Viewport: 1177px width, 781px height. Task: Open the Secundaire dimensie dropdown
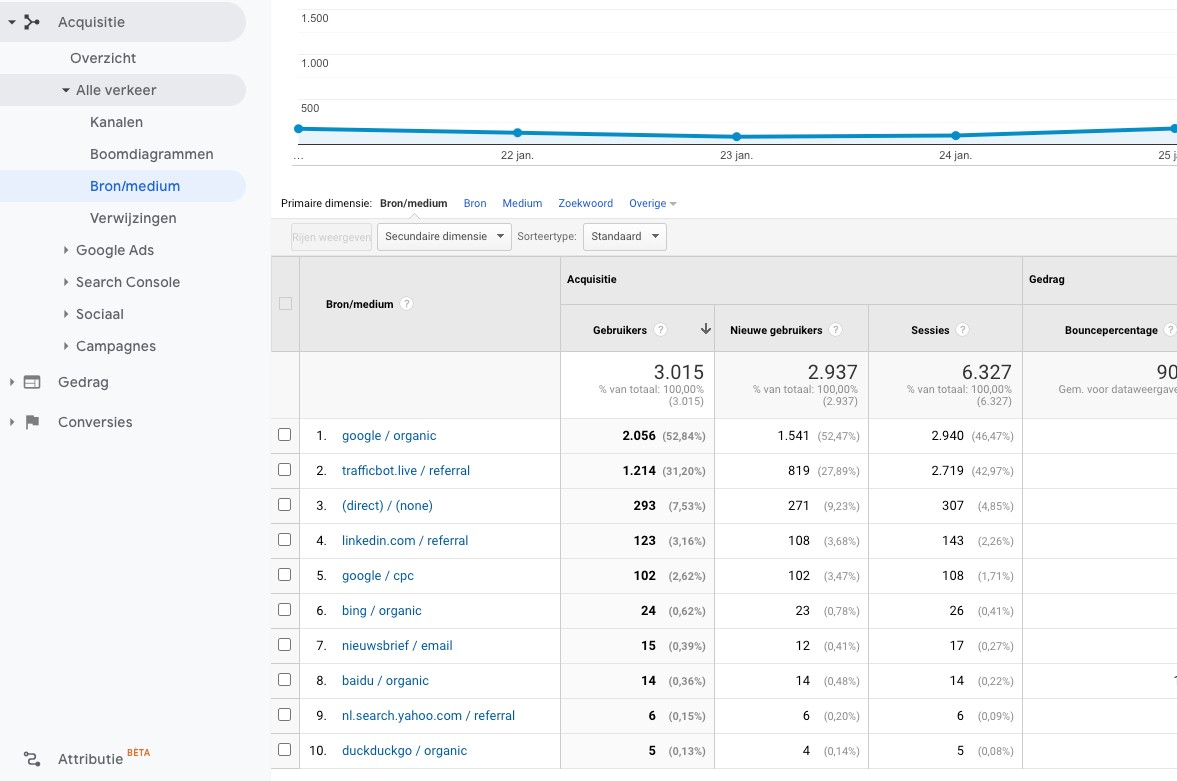pos(444,236)
